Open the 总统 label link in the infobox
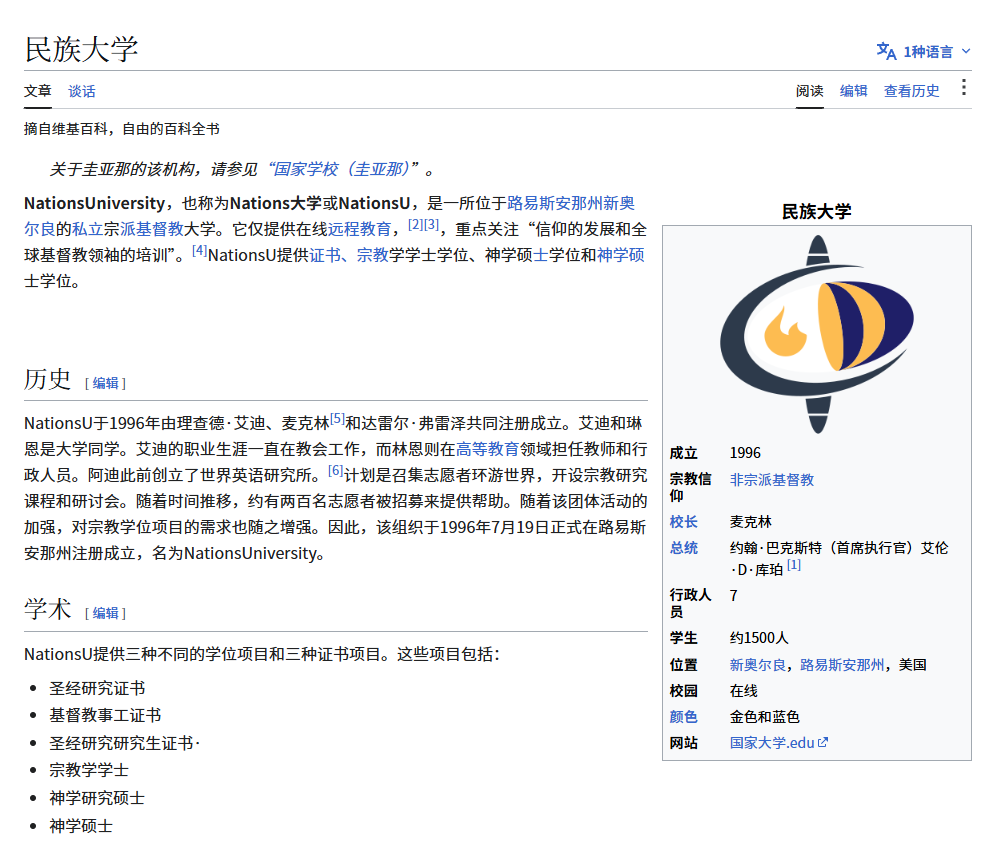Image resolution: width=991 pixels, height=845 pixels. [684, 548]
